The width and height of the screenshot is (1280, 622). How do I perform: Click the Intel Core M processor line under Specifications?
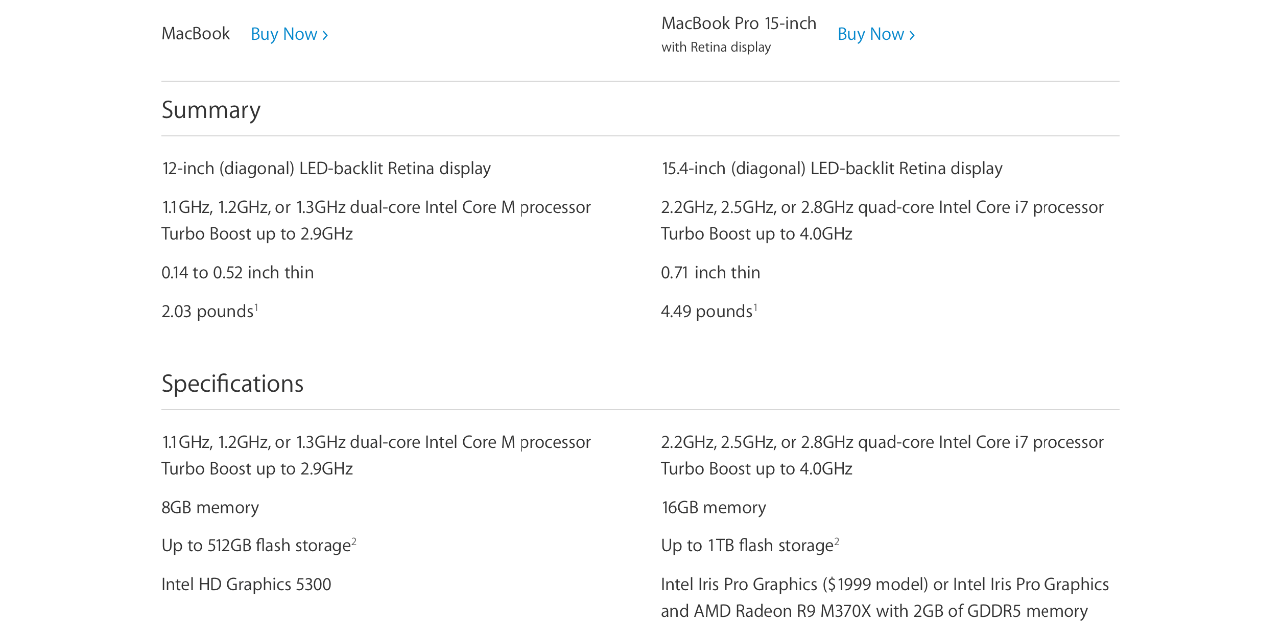(376, 442)
